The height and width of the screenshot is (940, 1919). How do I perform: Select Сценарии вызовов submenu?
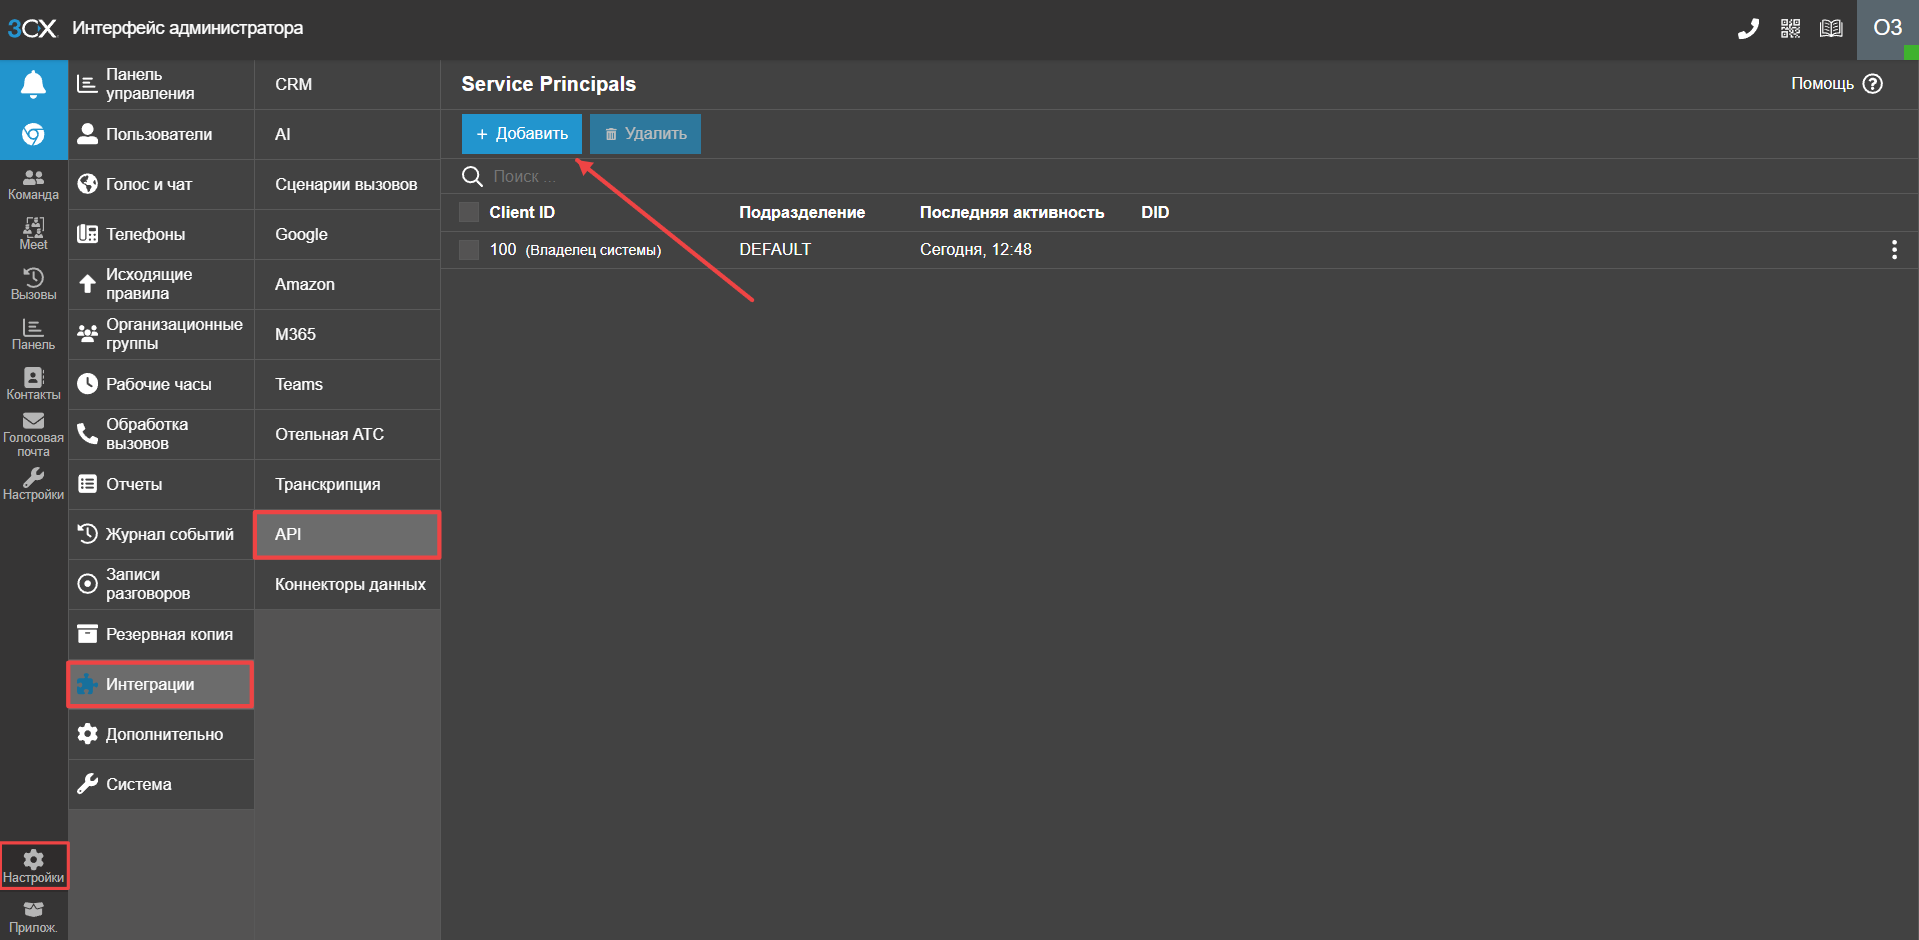pos(347,184)
